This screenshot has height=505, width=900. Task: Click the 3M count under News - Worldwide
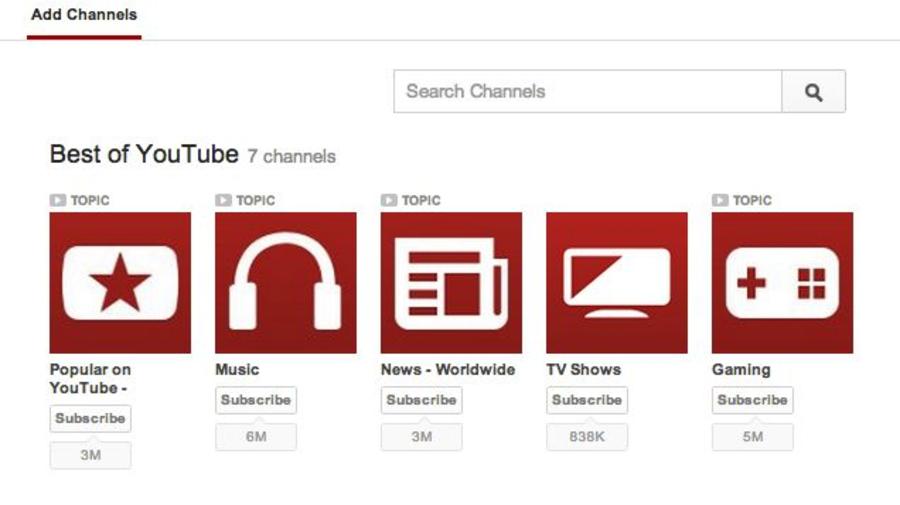click(x=421, y=437)
